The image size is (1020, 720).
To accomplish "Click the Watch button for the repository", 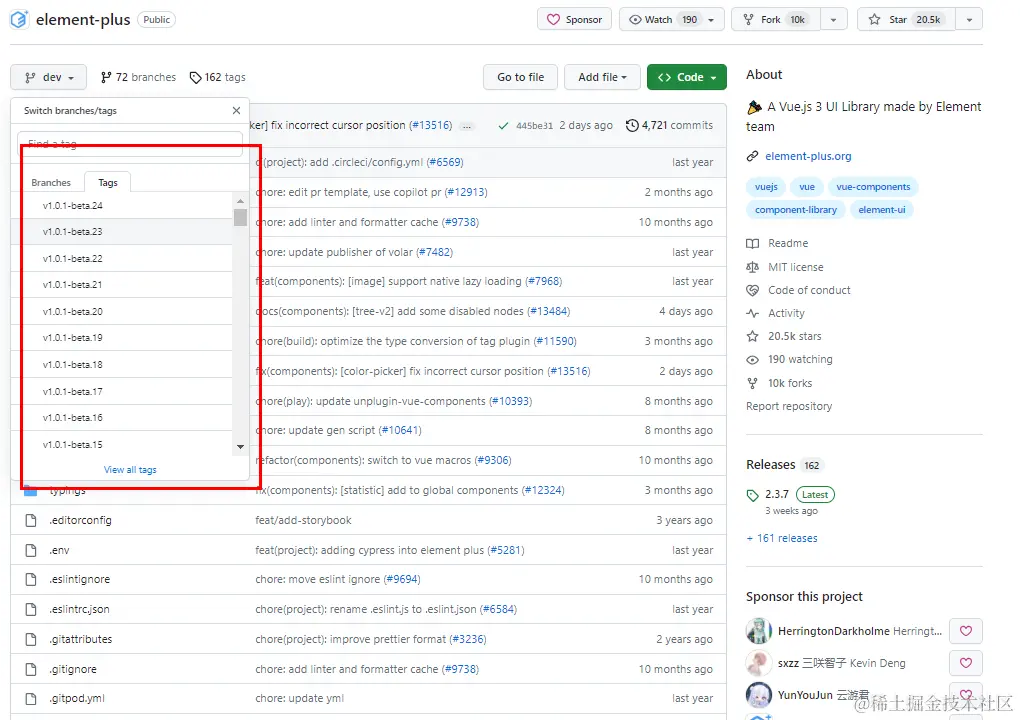I will pyautogui.click(x=662, y=20).
